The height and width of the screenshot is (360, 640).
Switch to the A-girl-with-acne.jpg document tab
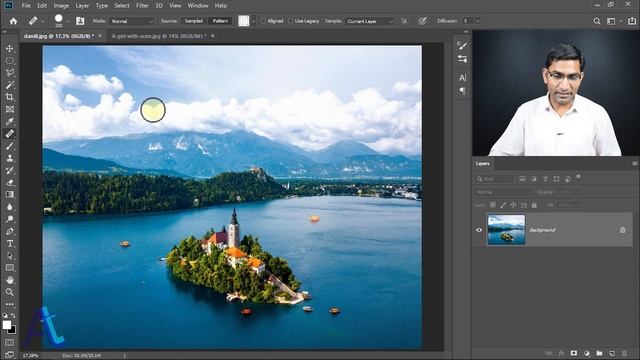point(158,36)
